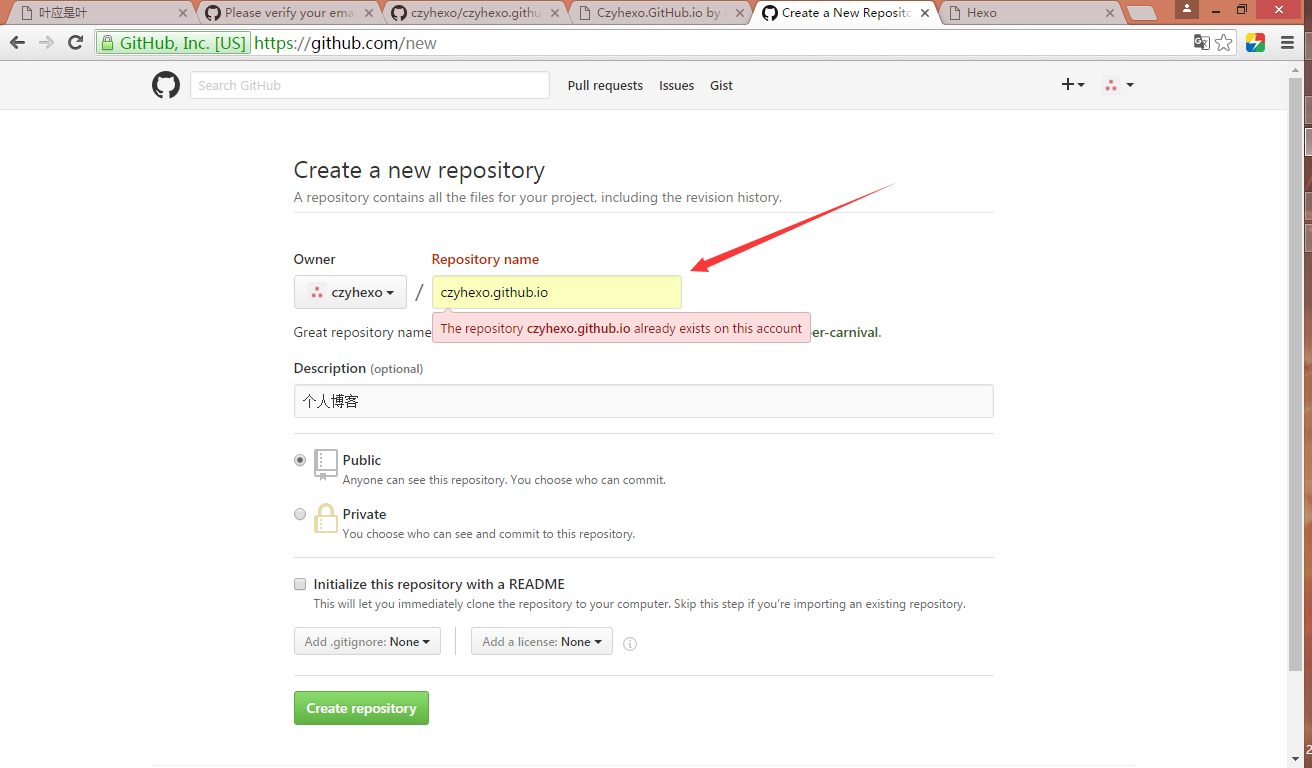Click the license info icon
Screen dimensions: 1312x768
pos(630,644)
